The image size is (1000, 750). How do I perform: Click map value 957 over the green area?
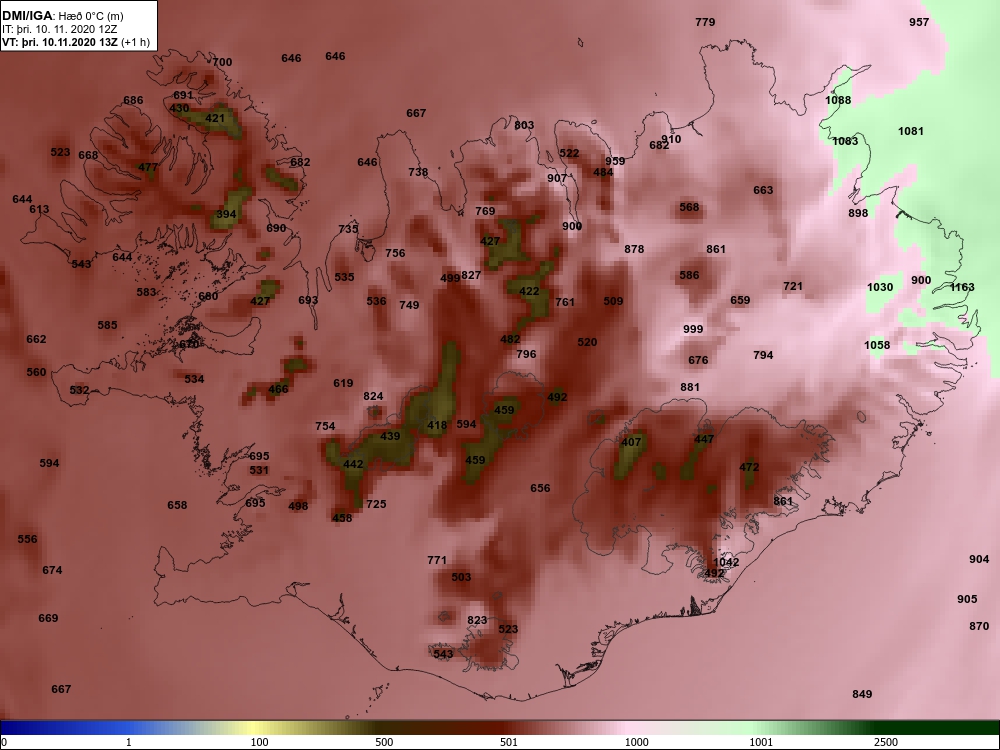(919, 22)
